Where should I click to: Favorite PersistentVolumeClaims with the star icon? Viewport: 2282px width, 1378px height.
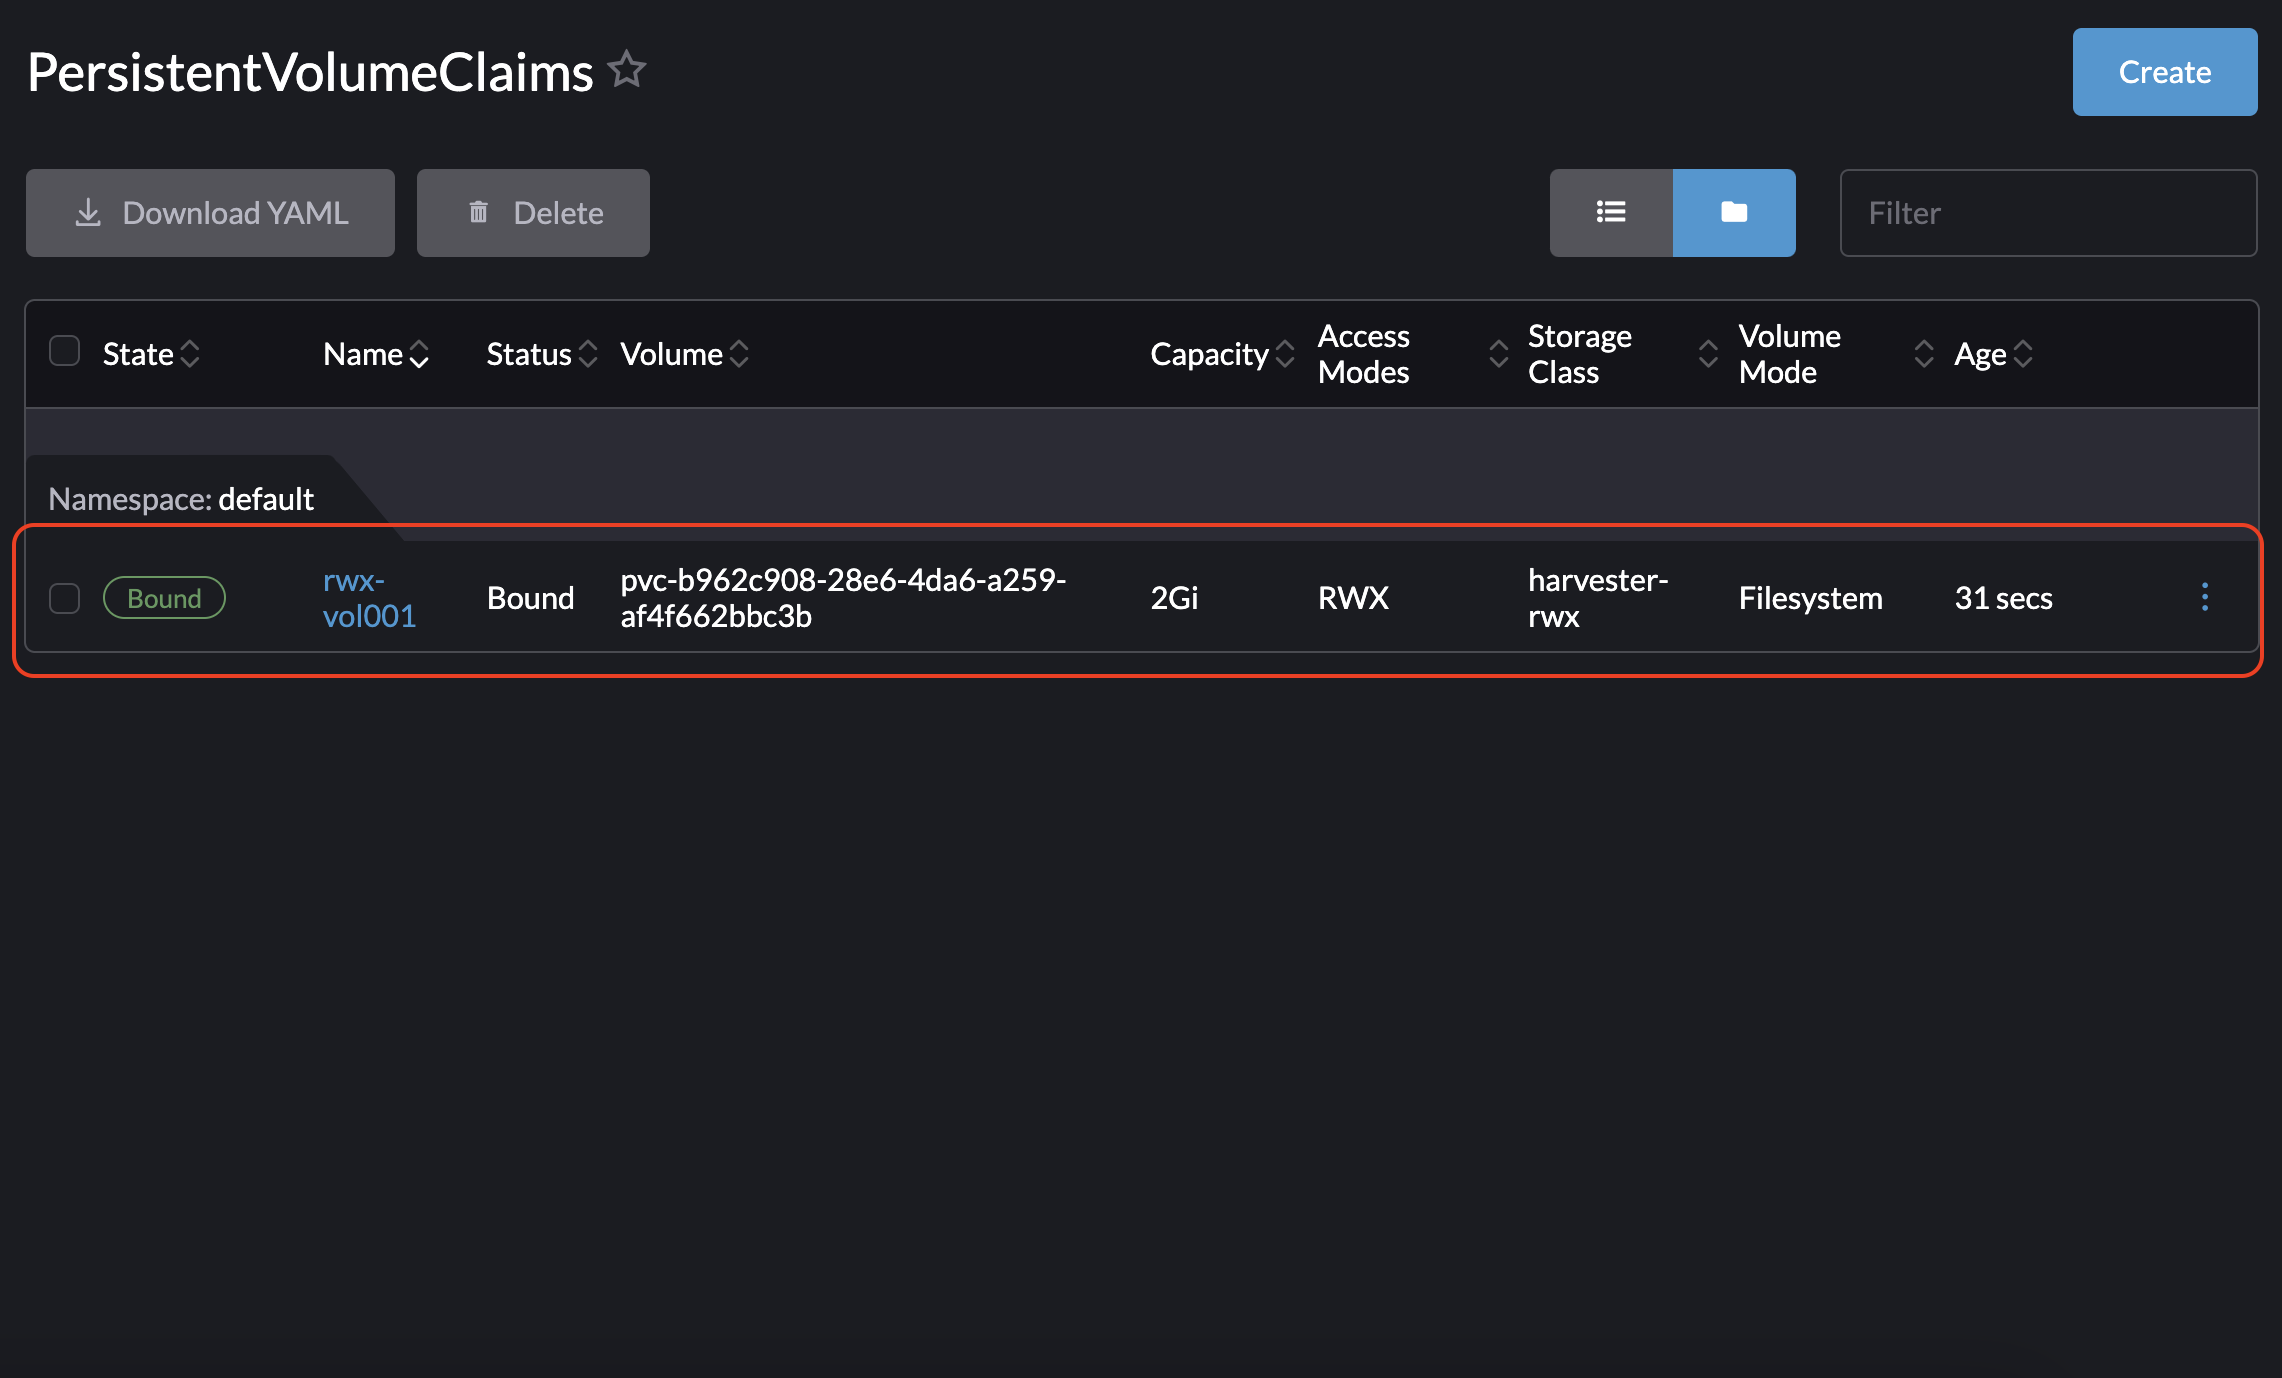[627, 70]
